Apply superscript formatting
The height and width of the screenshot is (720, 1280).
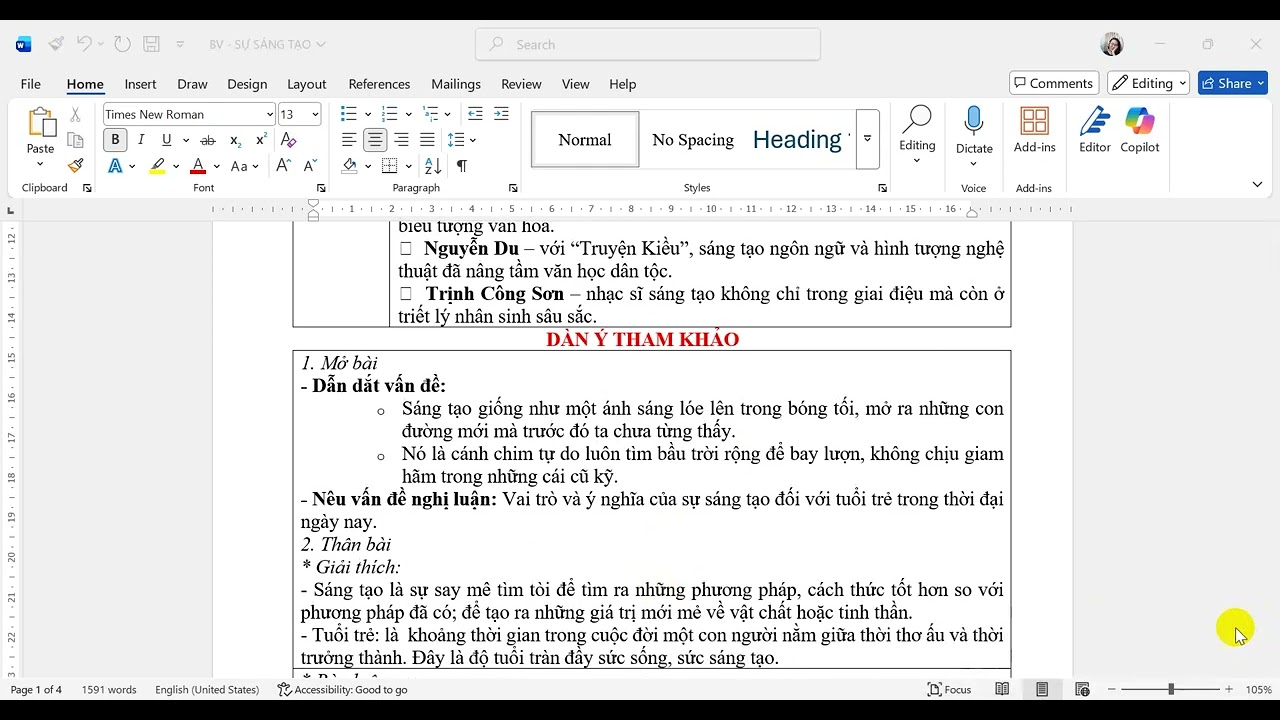[x=261, y=140]
